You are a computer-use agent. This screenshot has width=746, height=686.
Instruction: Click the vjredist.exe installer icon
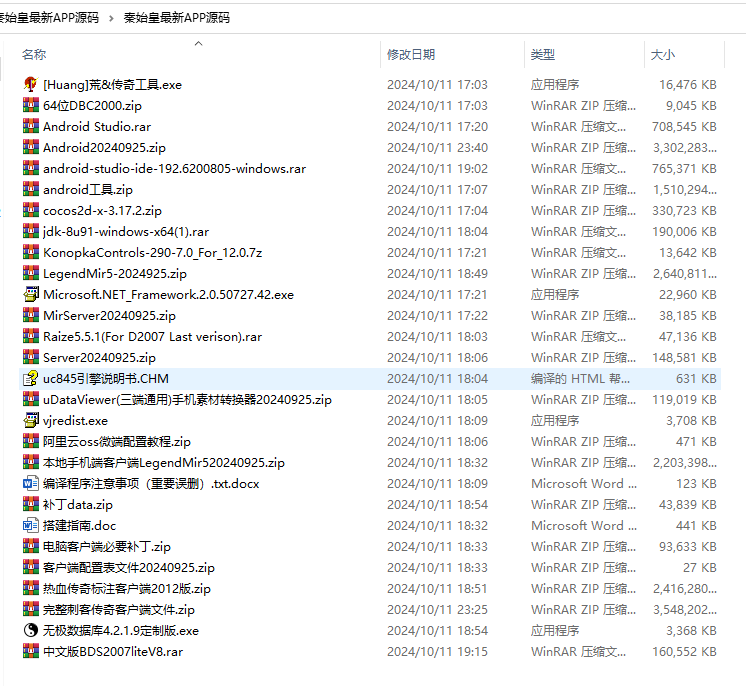click(x=31, y=421)
